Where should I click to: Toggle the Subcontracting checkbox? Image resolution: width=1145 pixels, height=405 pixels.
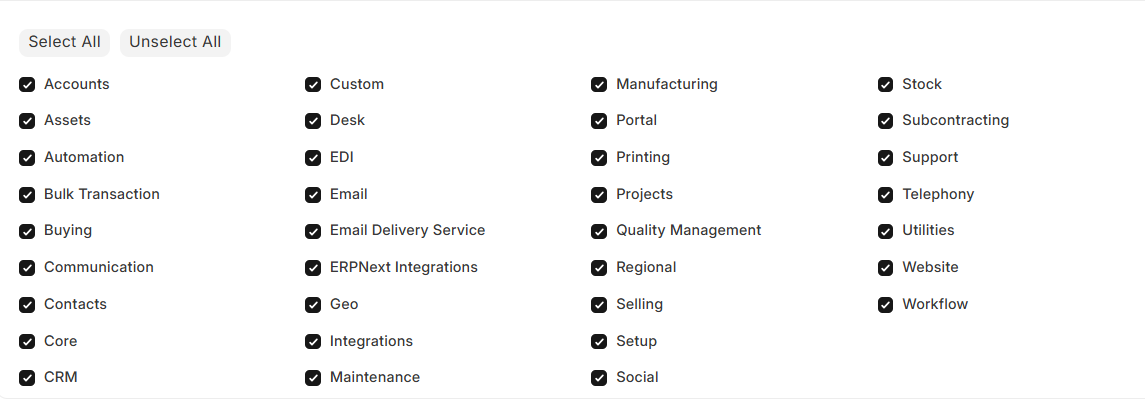(x=885, y=121)
